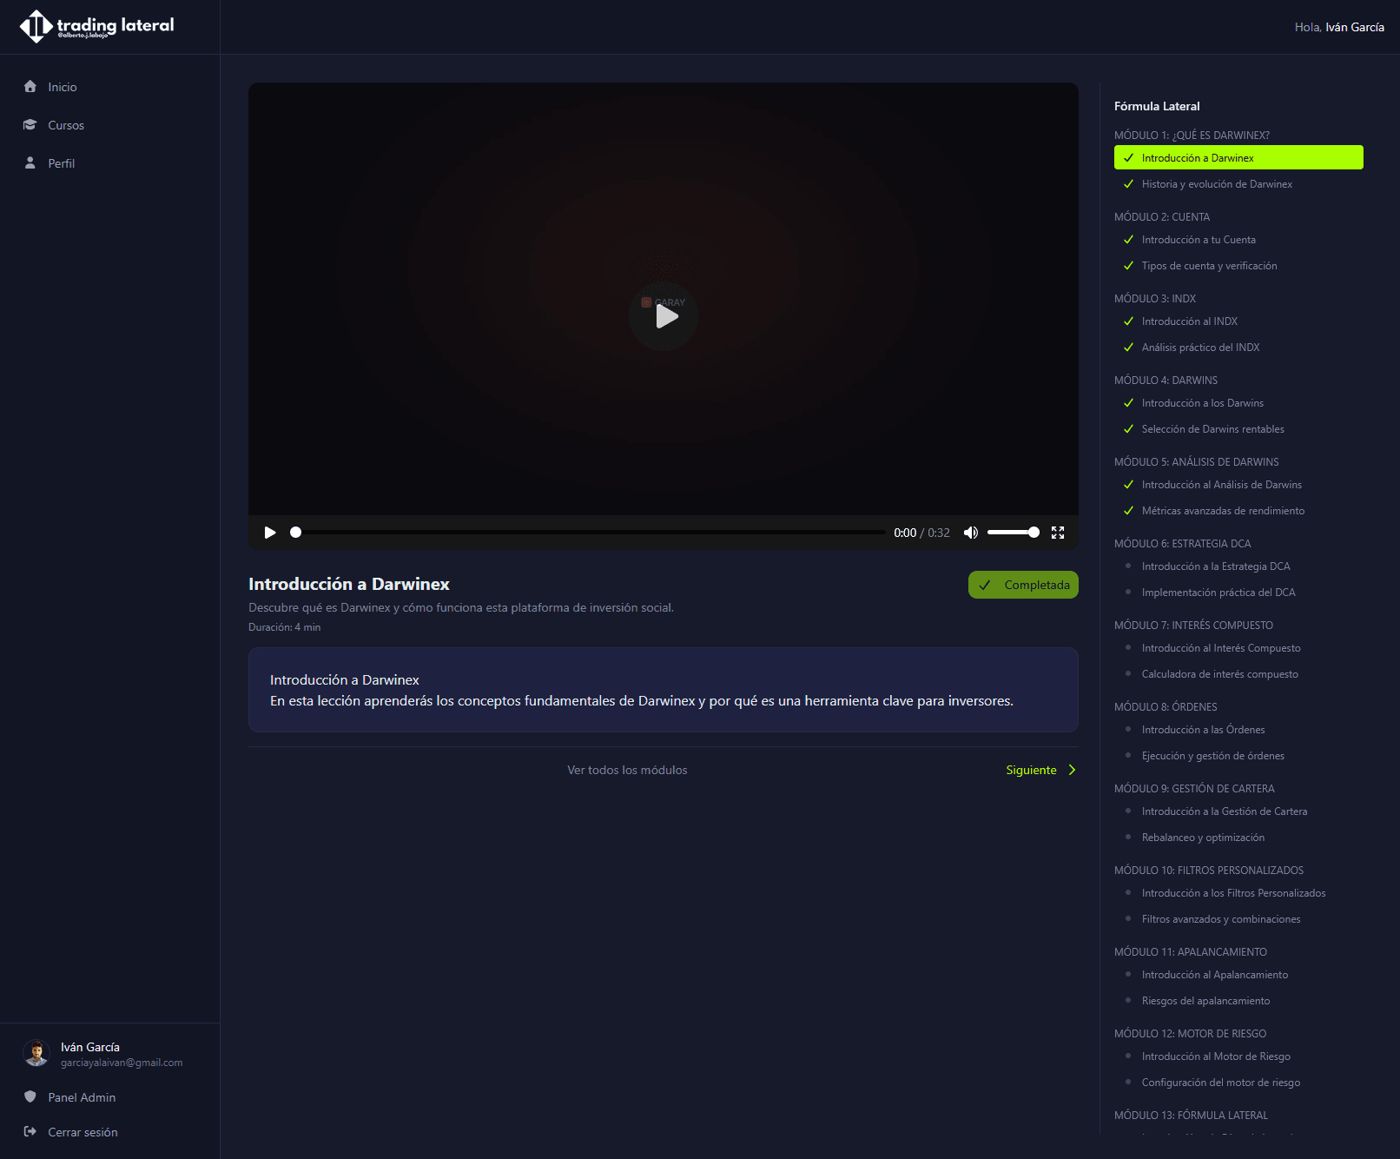Screen dimensions: 1400x1159
Task: Click the garciayalaivan@gmail.com email text
Action: click(x=122, y=1063)
